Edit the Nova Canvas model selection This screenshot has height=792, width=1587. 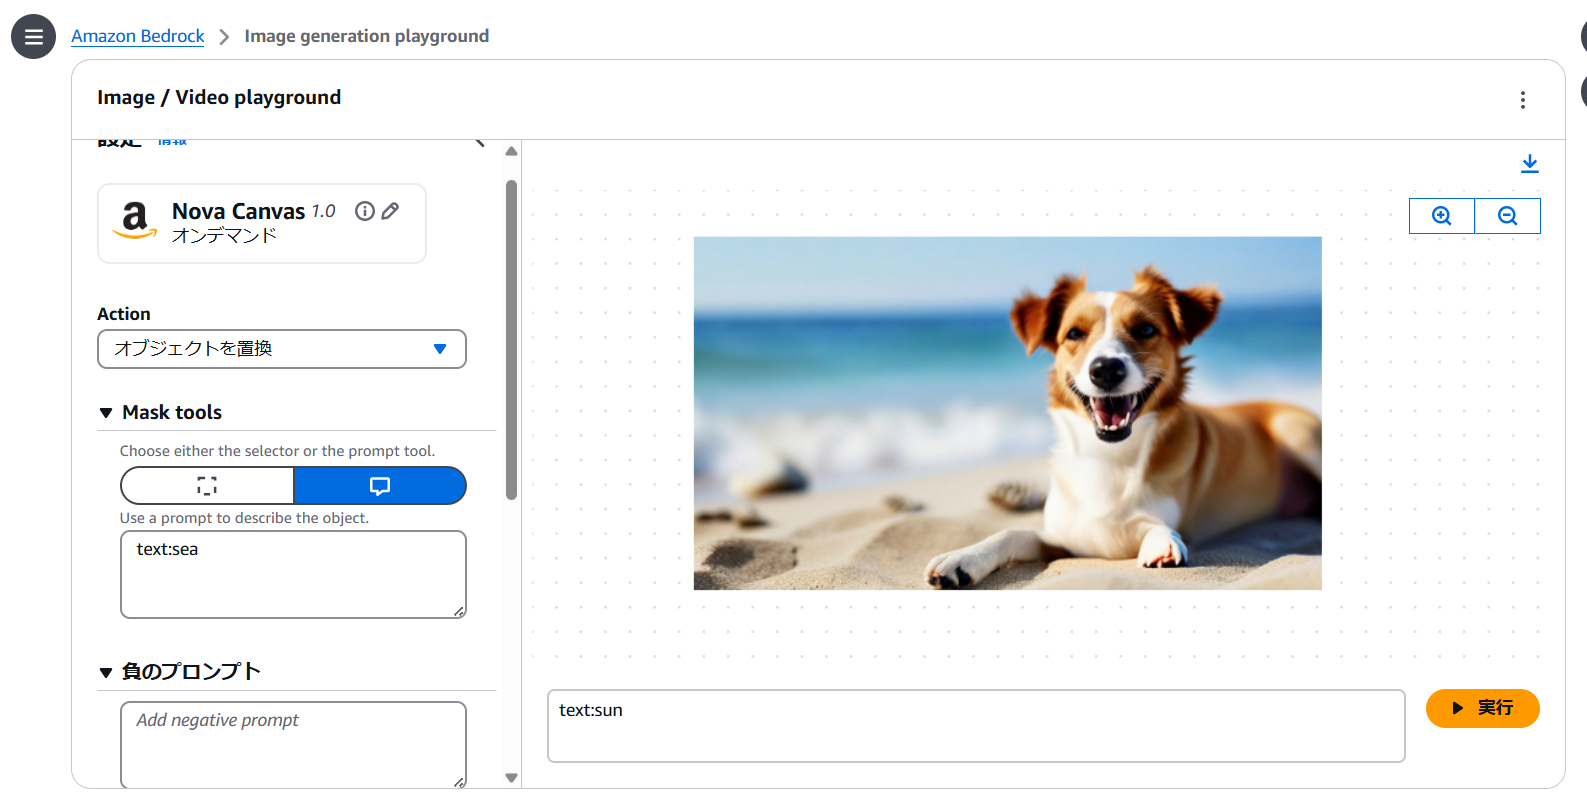point(391,211)
